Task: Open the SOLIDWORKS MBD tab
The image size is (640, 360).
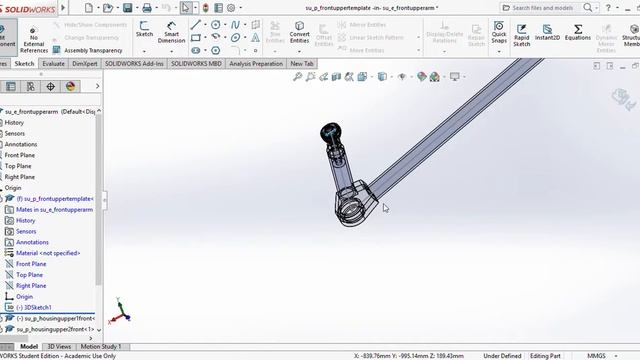Action: tap(196, 63)
